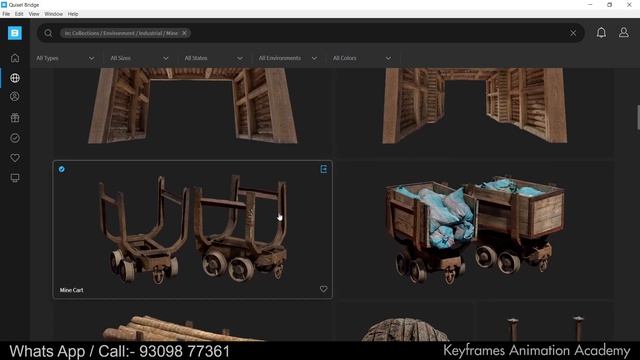
Task: Open the heart Favorites section in the sidebar
Action: [15, 158]
